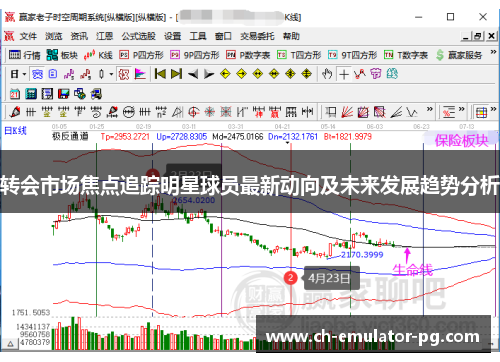This screenshot has height=362, width=500.
Task: Click the small triangle button beside volume scale
Action: [10, 344]
